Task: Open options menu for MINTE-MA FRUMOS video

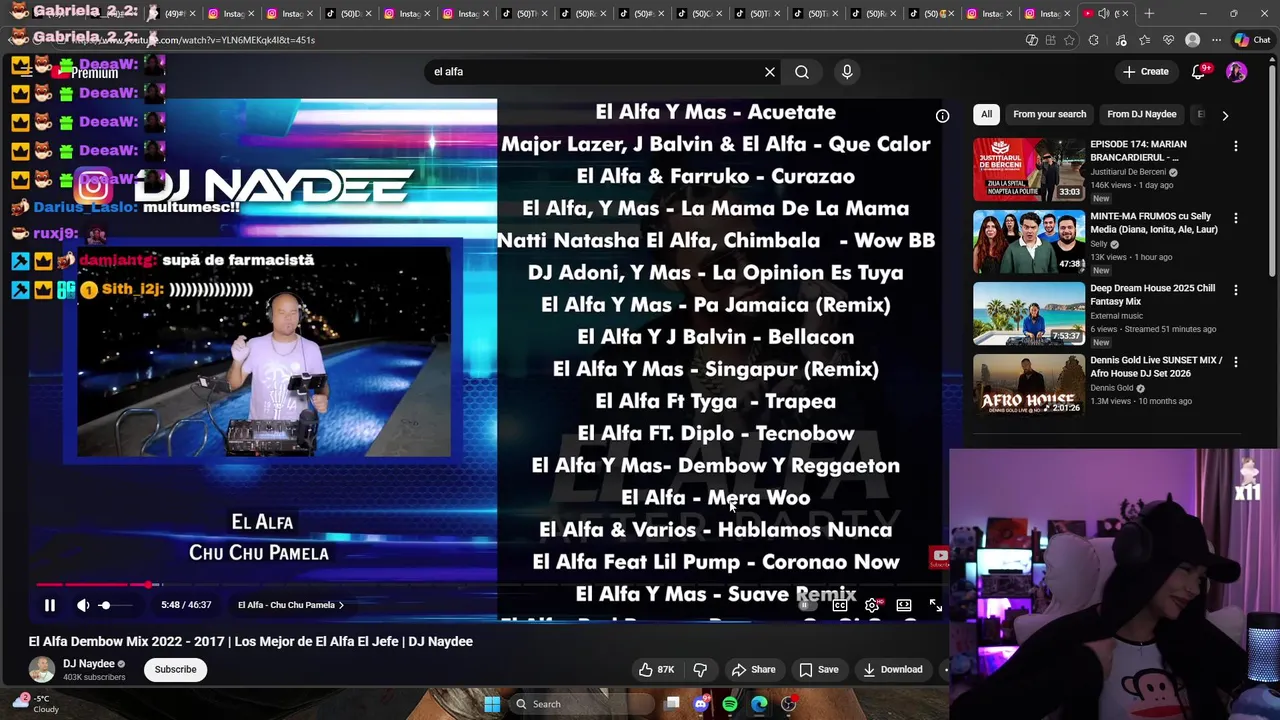Action: pyautogui.click(x=1236, y=218)
